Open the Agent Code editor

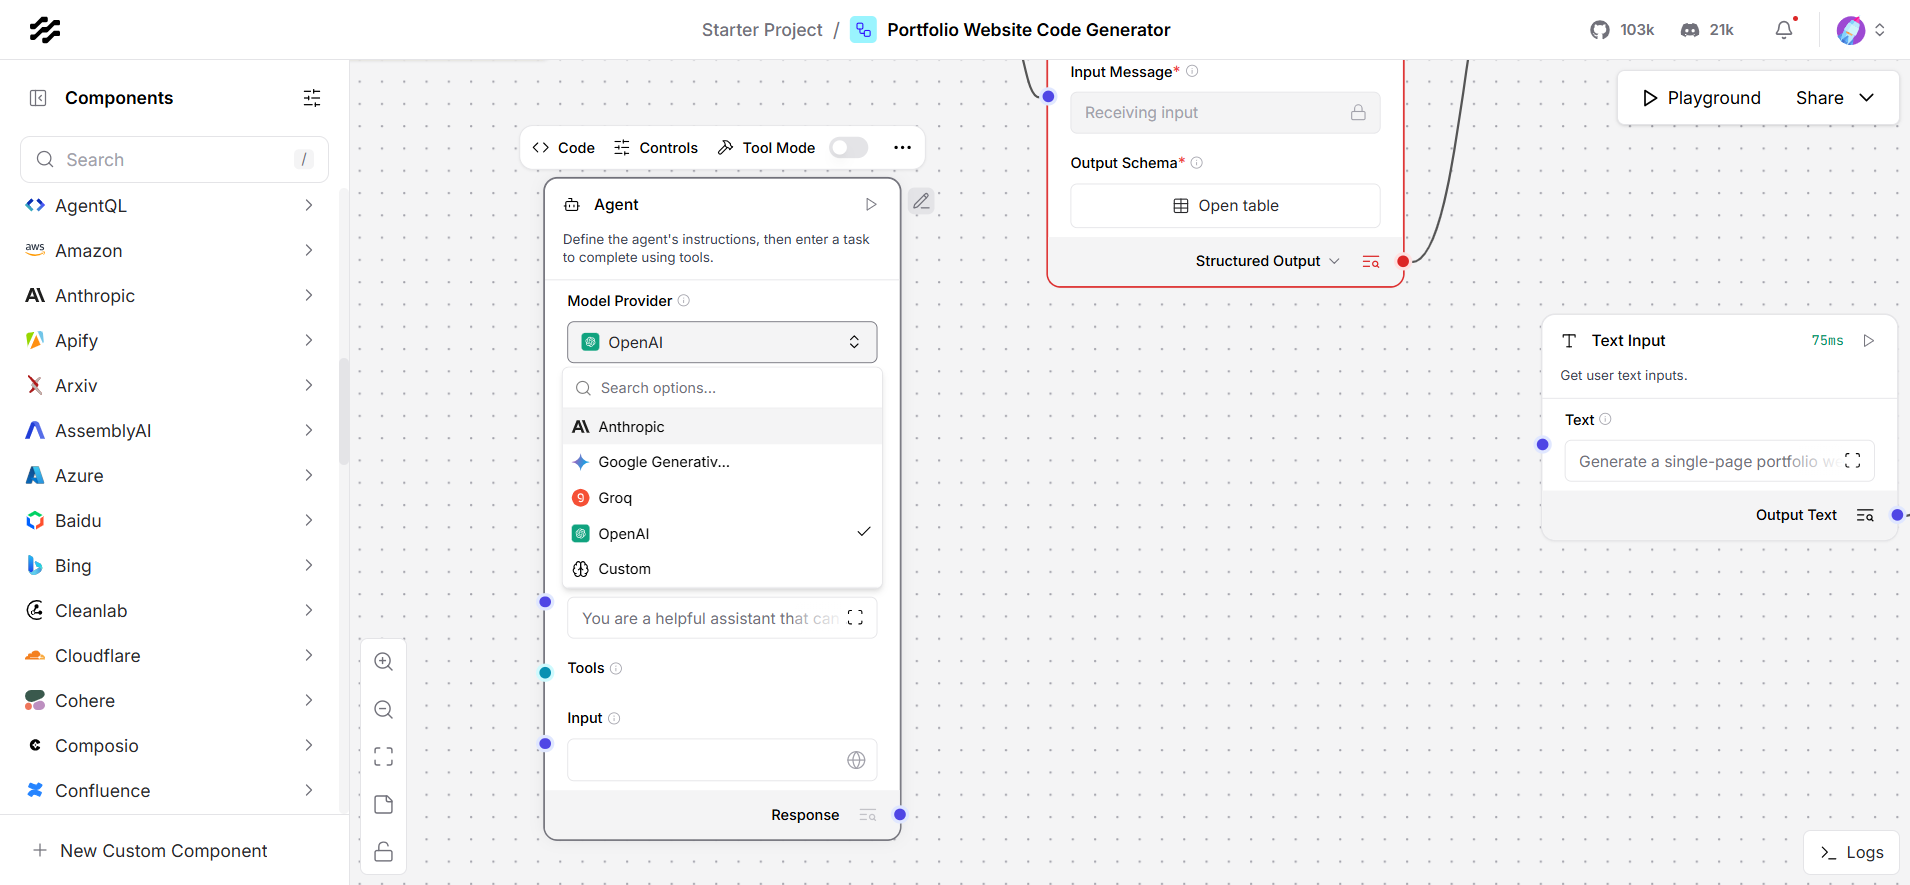564,148
